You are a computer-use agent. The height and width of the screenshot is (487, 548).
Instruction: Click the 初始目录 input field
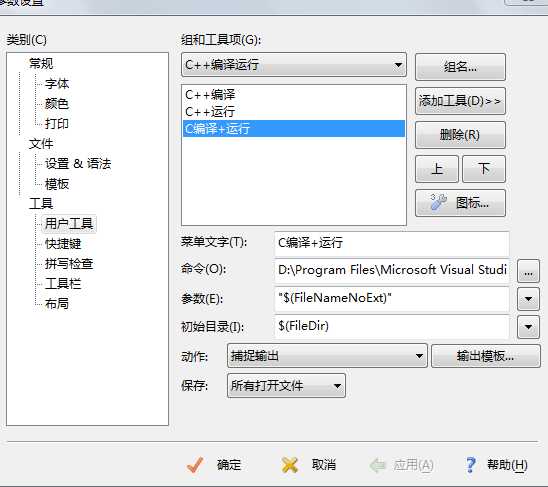[x=391, y=327]
